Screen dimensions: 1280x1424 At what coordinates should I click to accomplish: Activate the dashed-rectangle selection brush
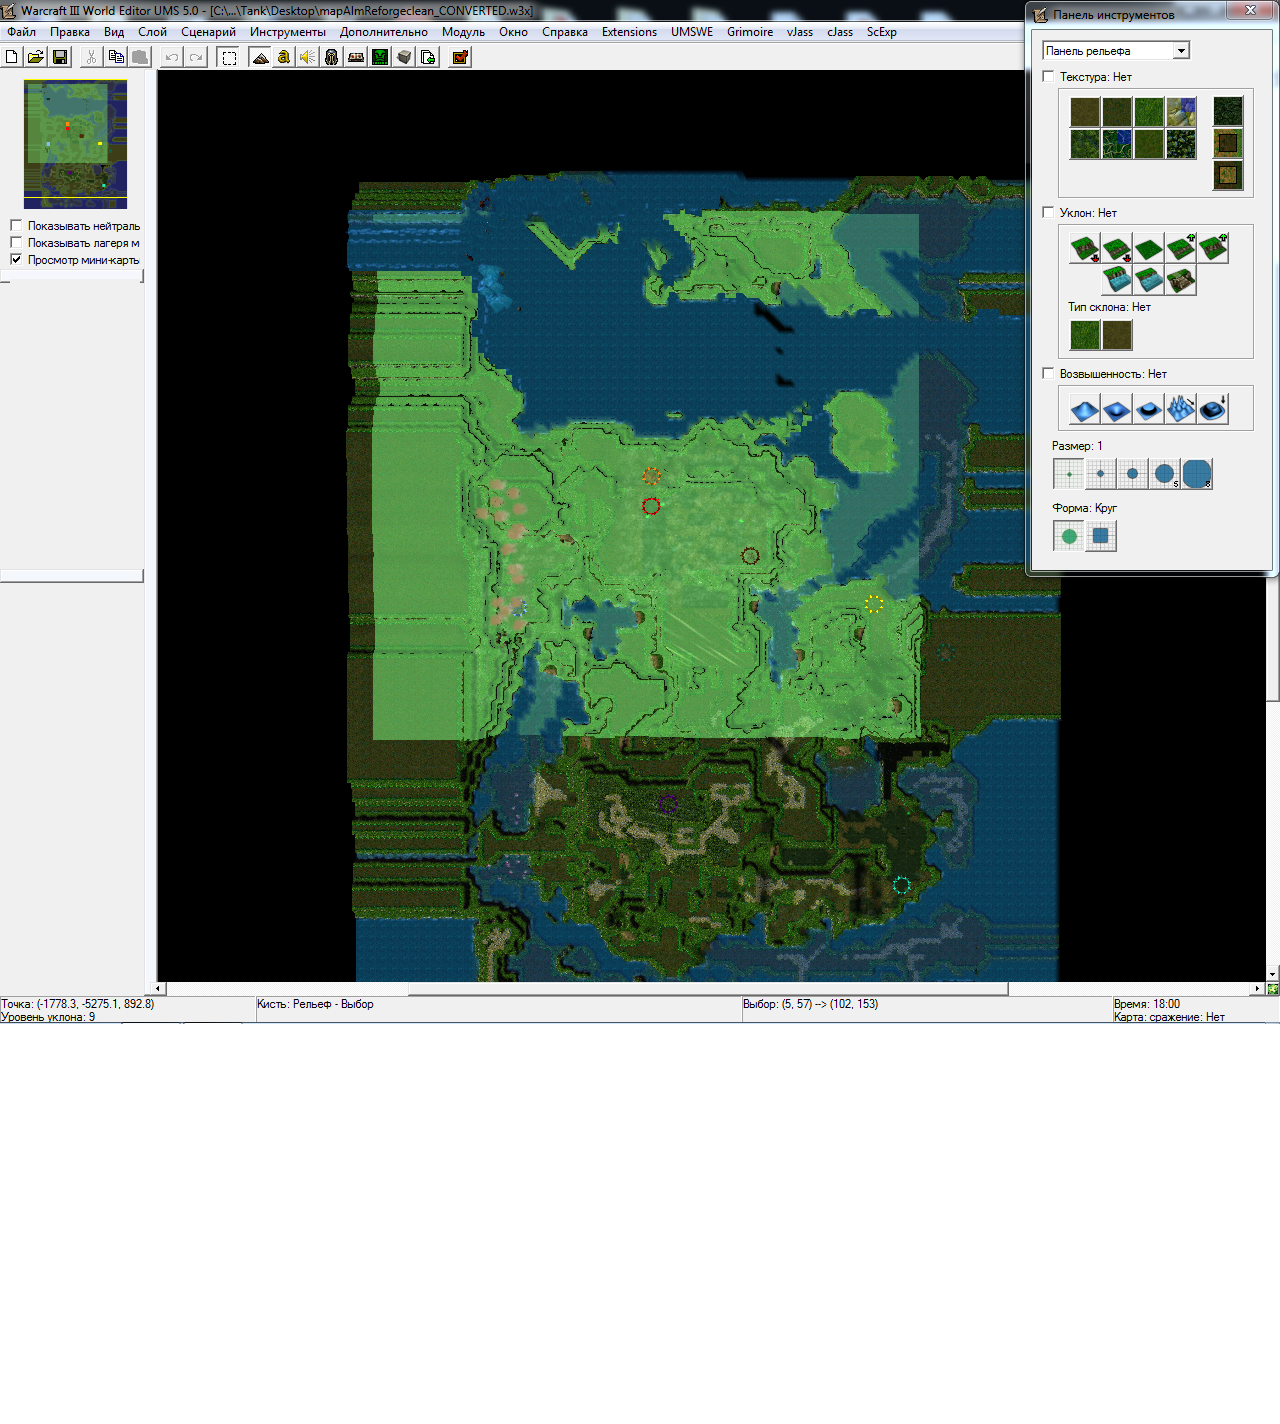pos(229,57)
